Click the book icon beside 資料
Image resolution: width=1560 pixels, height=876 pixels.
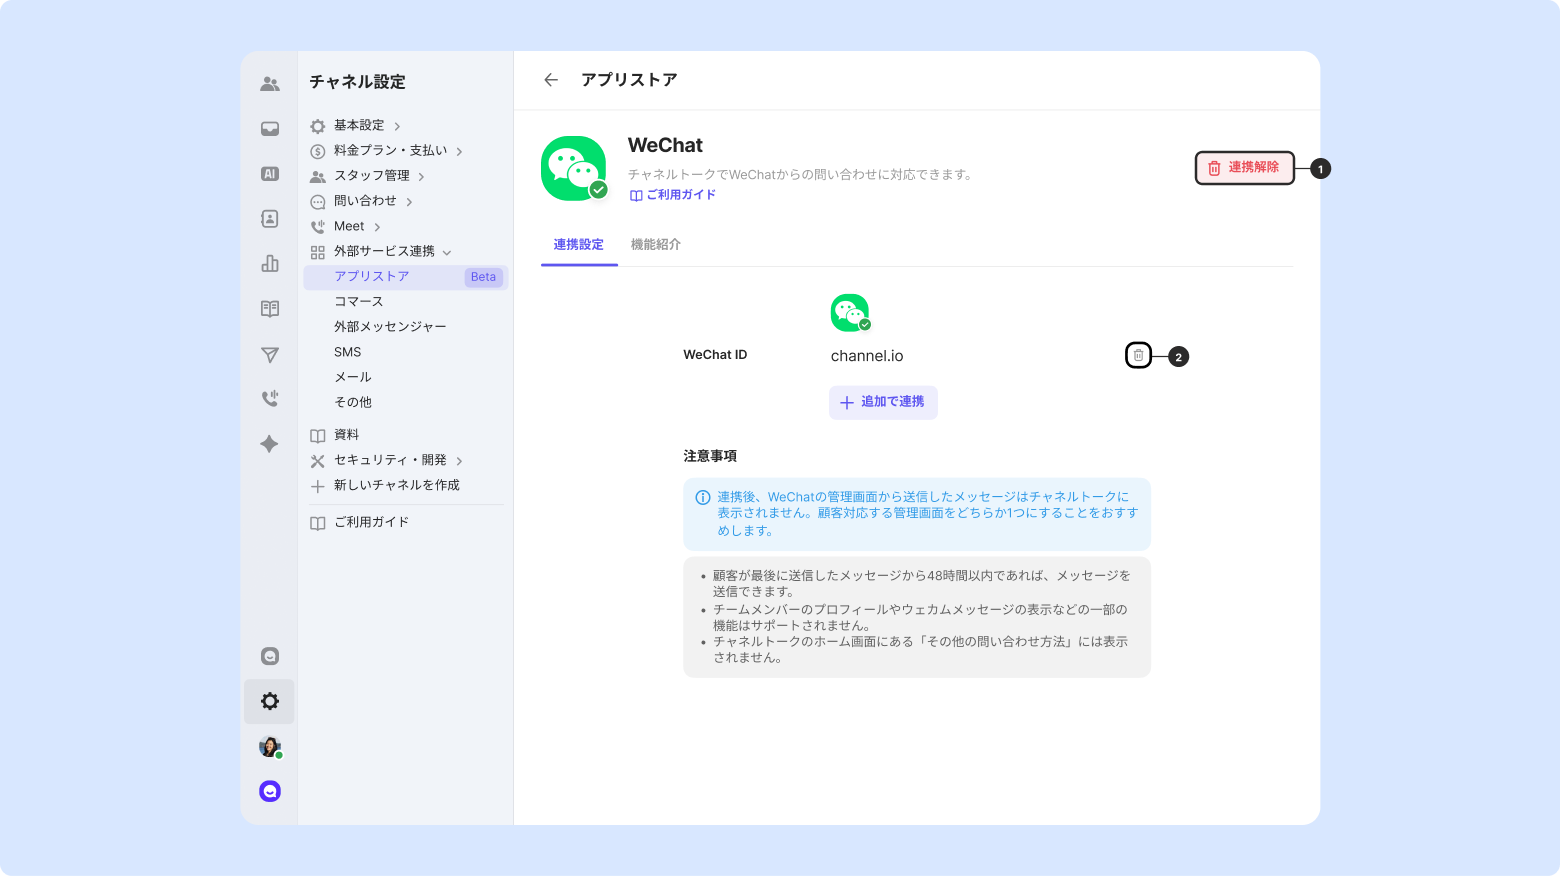click(x=318, y=435)
